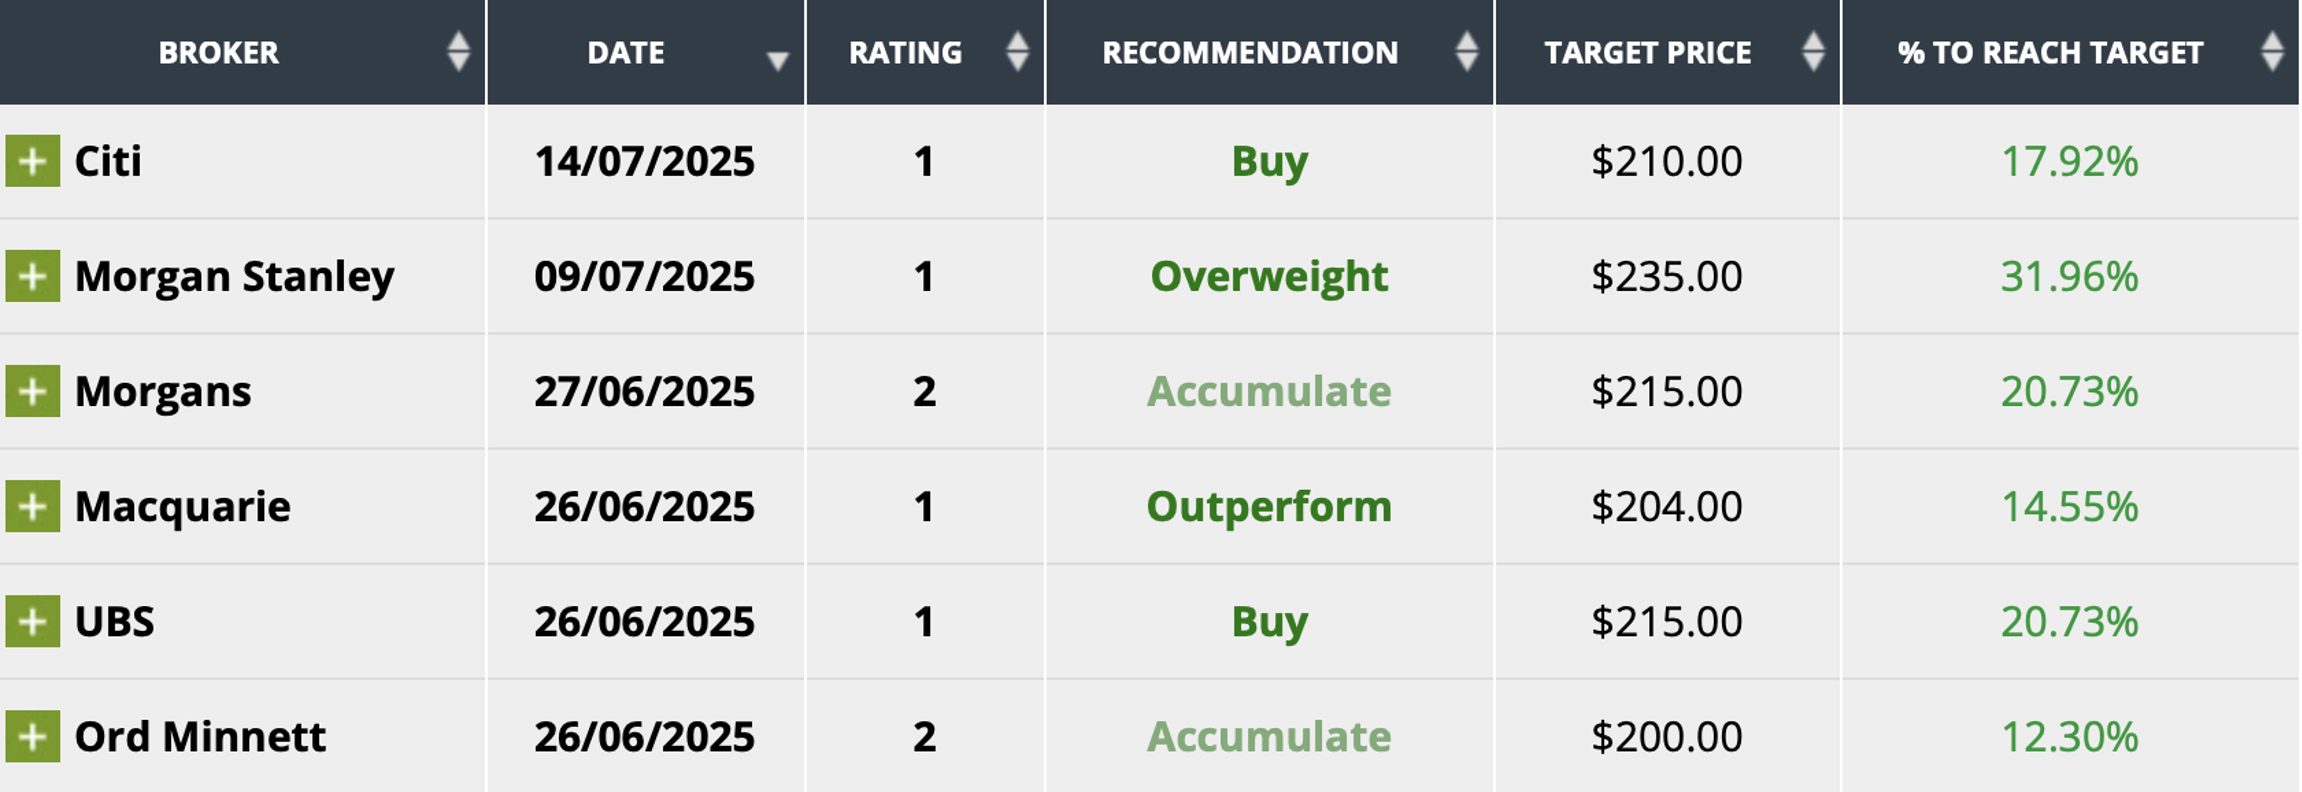Viewport: 2302px width, 792px height.
Task: Click Morgan Stanley's 31.96% target value
Action: point(2069,277)
